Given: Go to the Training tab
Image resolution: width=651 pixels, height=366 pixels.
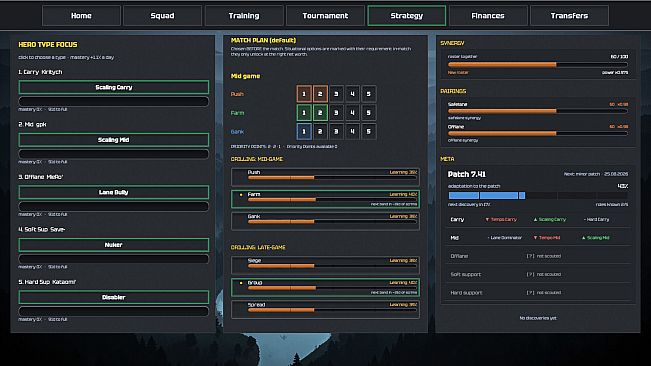Looking at the screenshot, I should coord(244,16).
